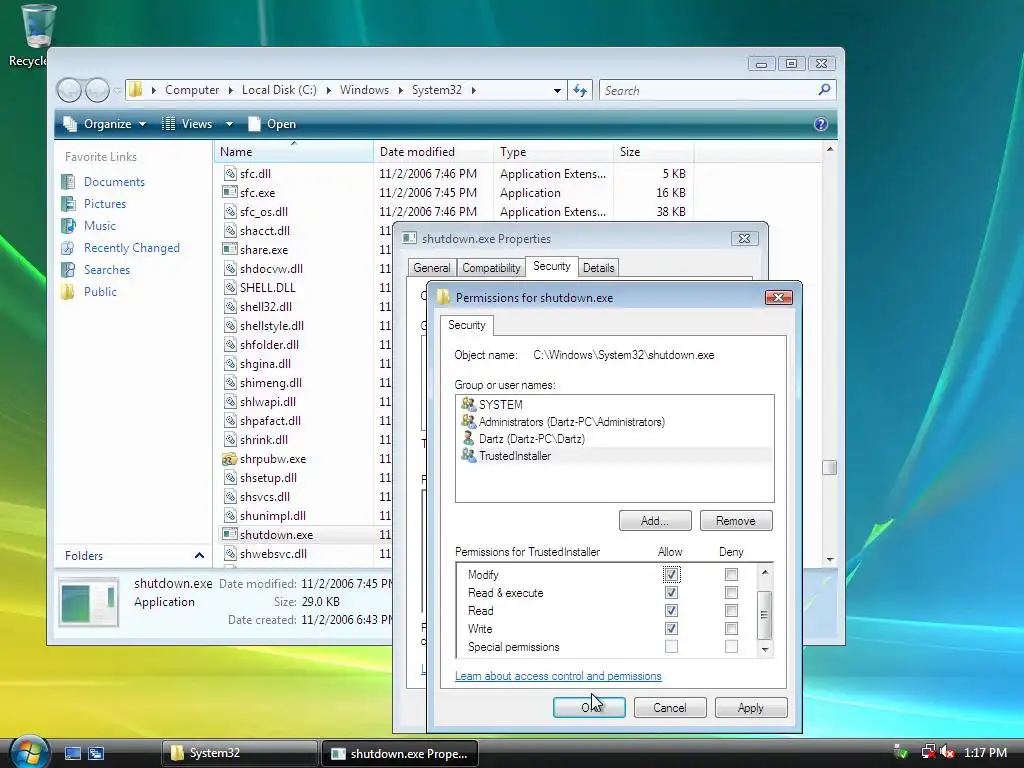Image resolution: width=1024 pixels, height=768 pixels.
Task: Sort files by Date modified column
Action: (x=434, y=152)
